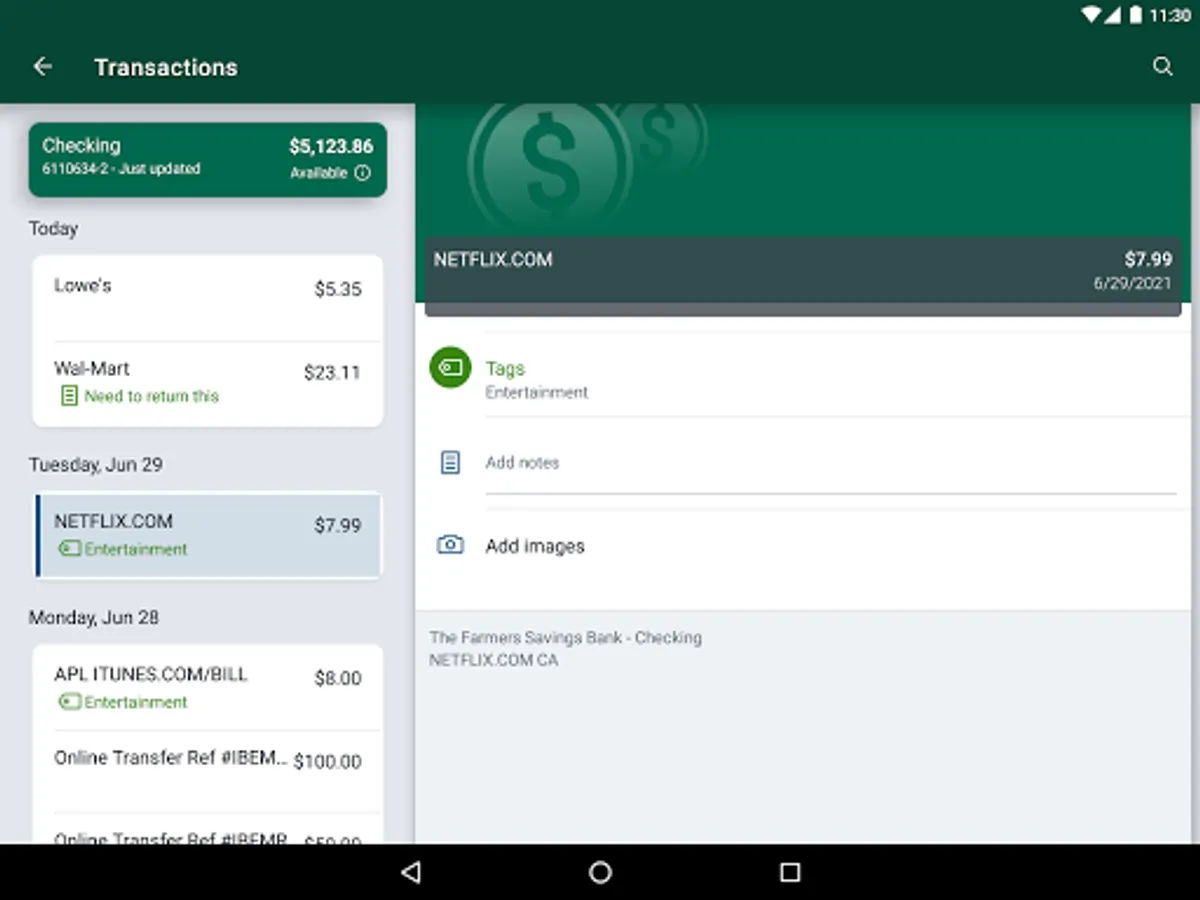The image size is (1200, 900).
Task: Tap Add images
Action: click(x=535, y=546)
